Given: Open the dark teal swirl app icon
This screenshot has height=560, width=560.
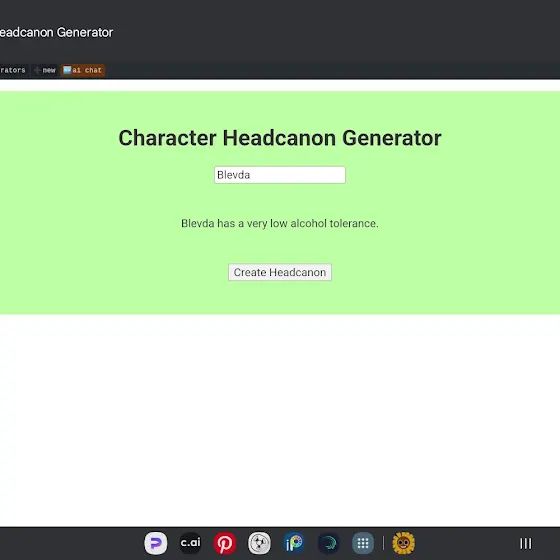Looking at the screenshot, I should (329, 543).
